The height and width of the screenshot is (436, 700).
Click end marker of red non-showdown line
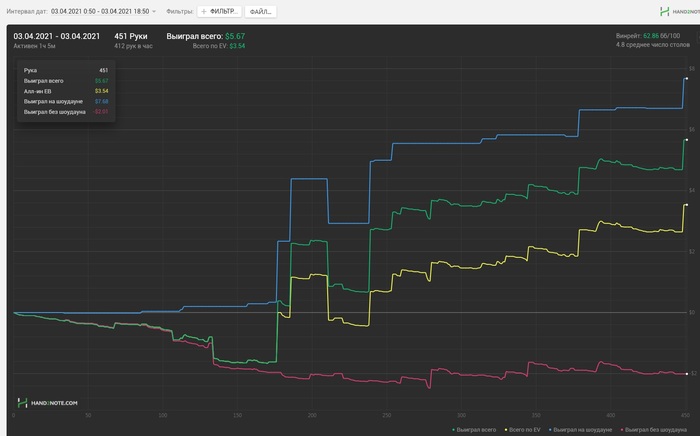point(687,374)
